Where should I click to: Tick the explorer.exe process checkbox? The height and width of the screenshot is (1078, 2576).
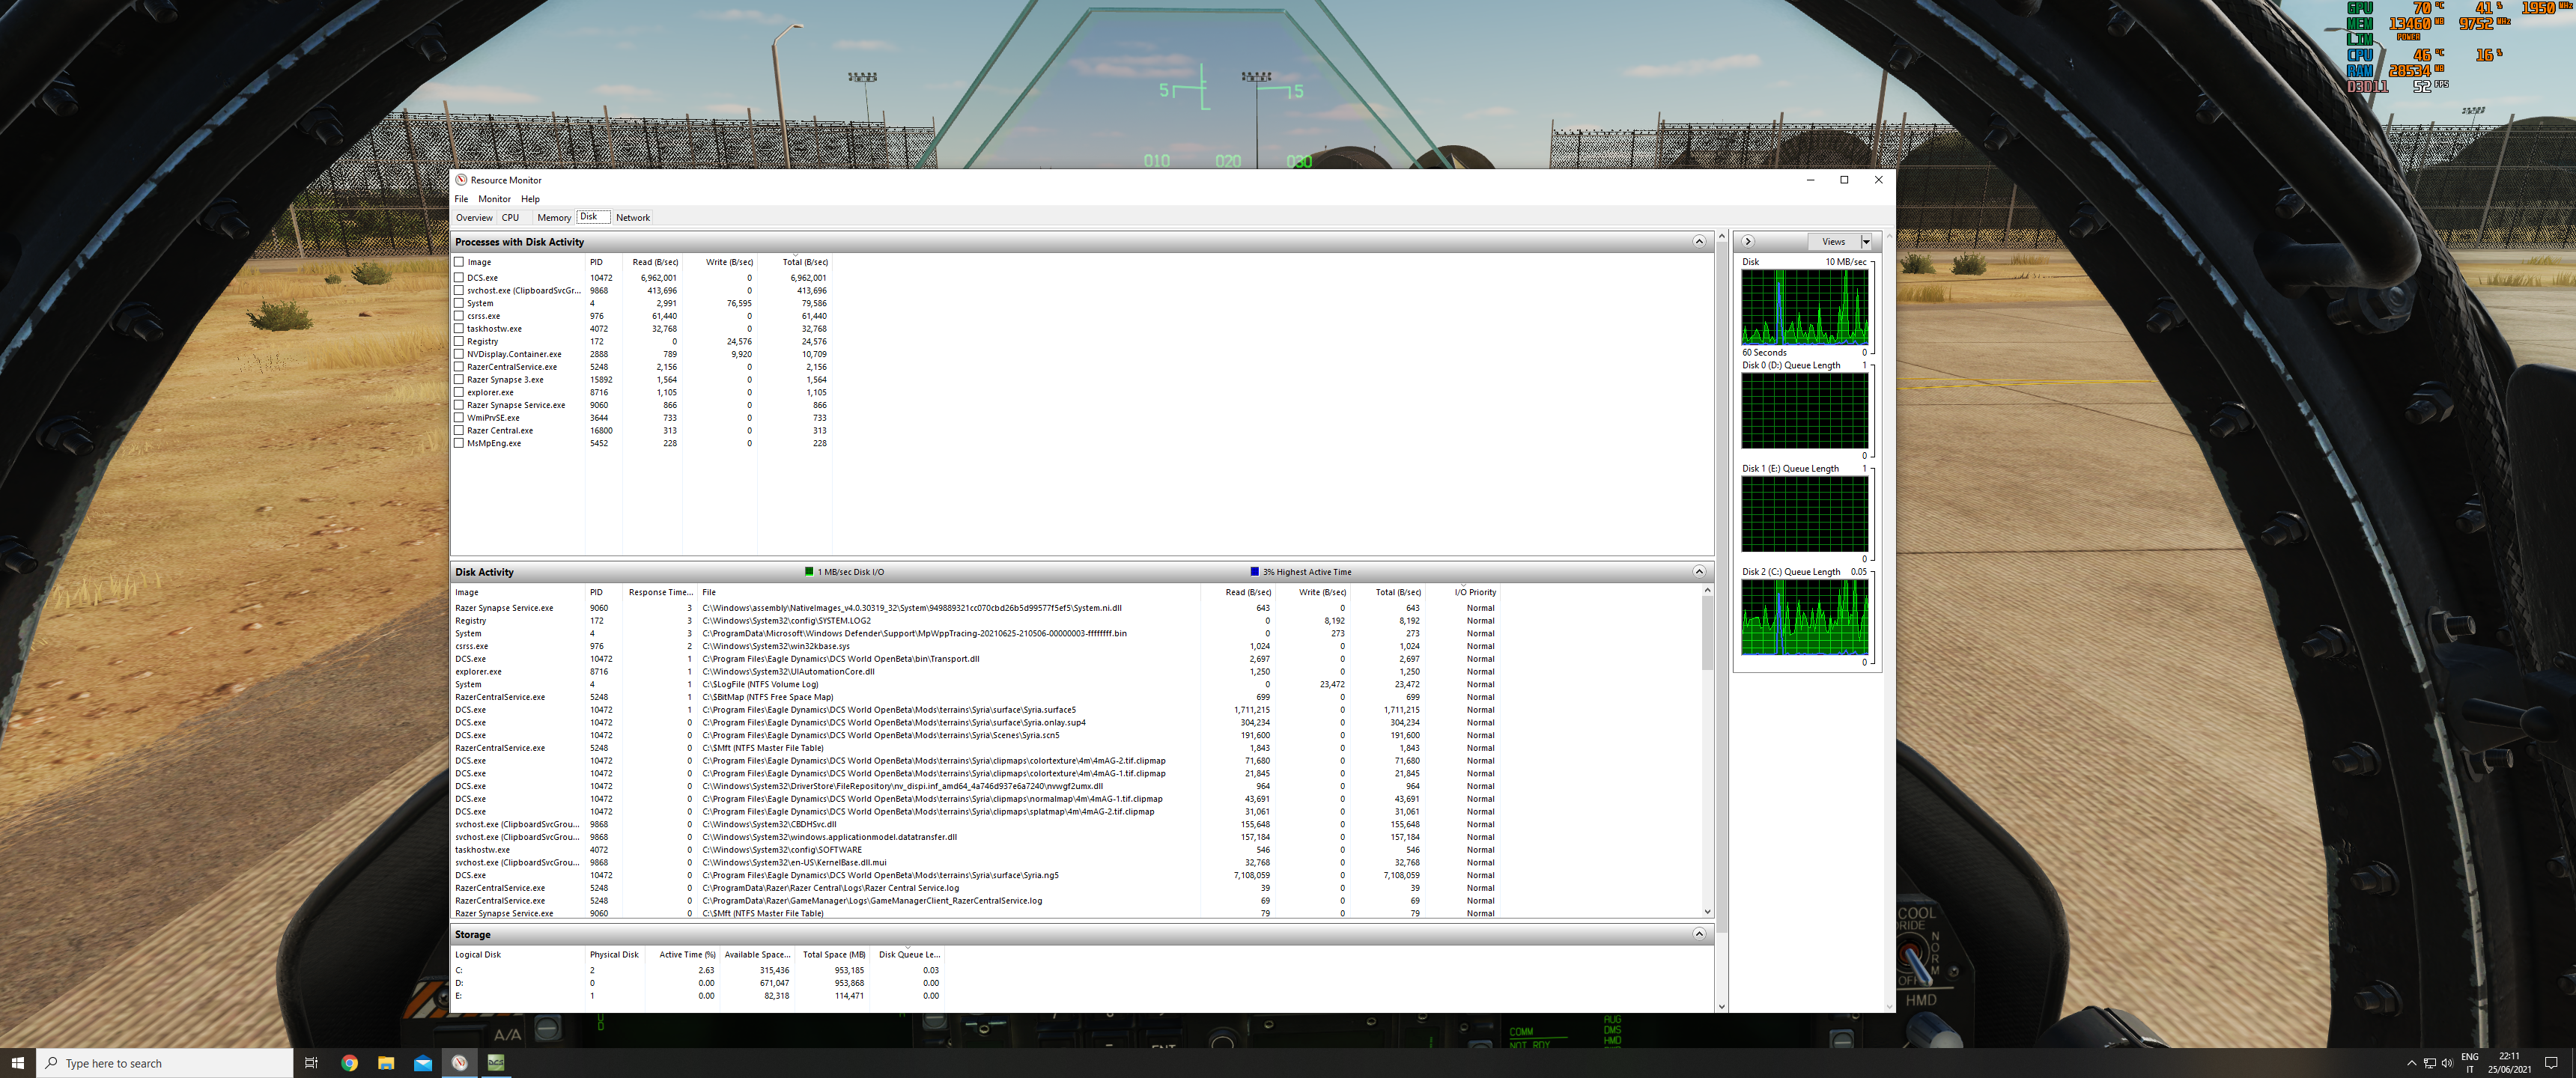[x=459, y=392]
